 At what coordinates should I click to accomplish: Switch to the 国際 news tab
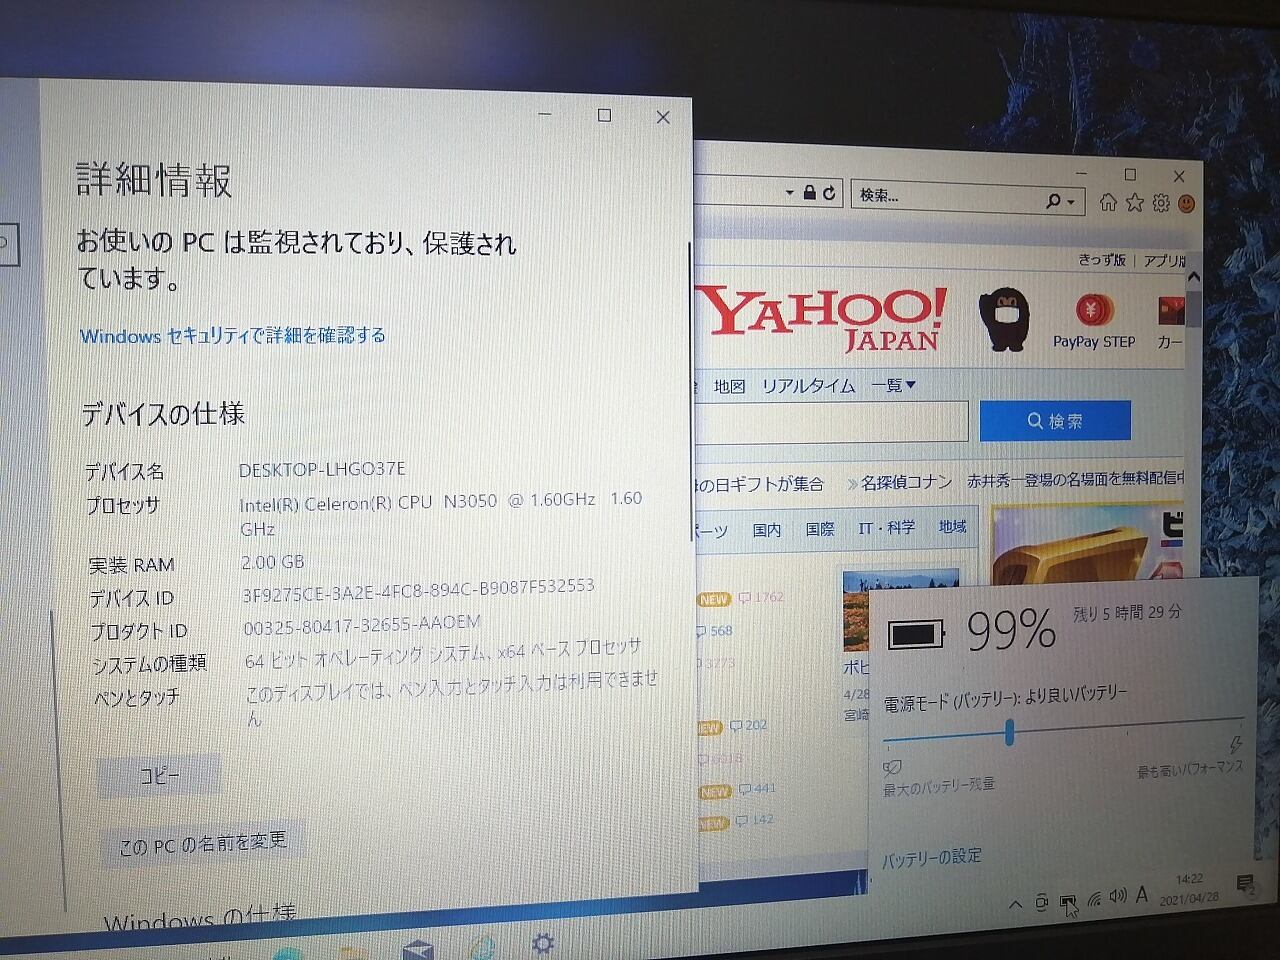820,529
